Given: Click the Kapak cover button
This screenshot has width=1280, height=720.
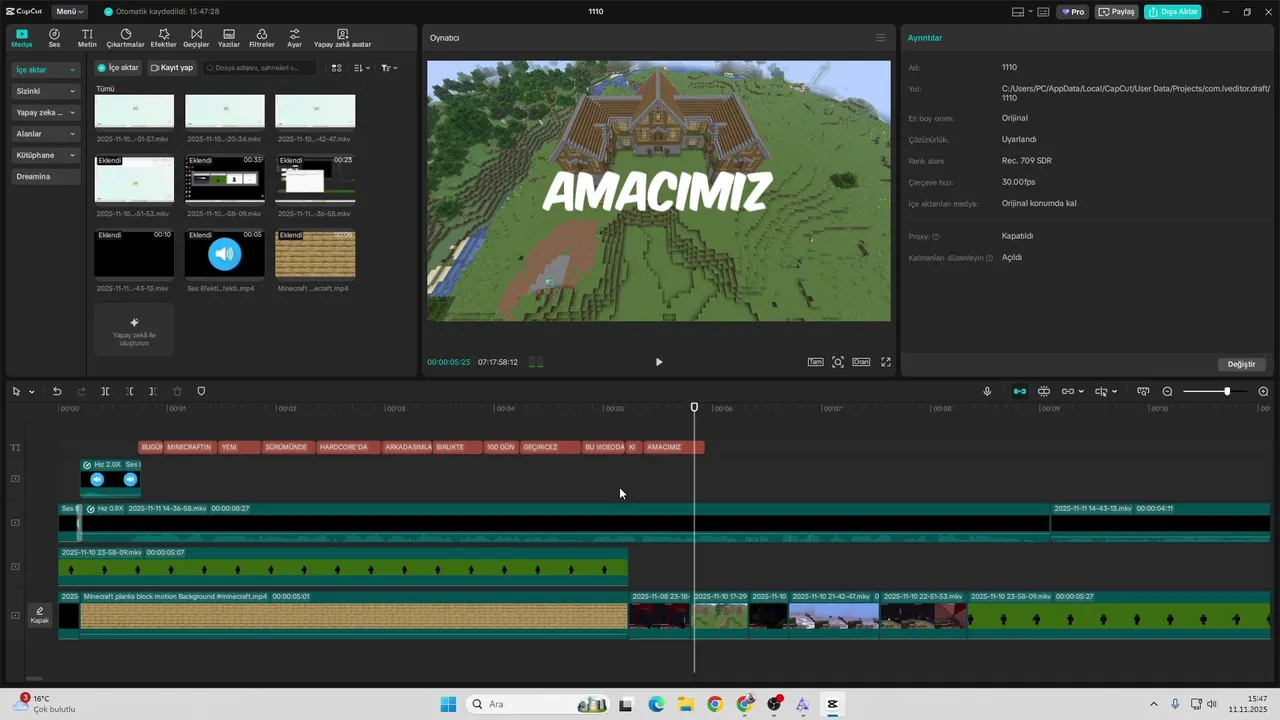Looking at the screenshot, I should click(40, 615).
